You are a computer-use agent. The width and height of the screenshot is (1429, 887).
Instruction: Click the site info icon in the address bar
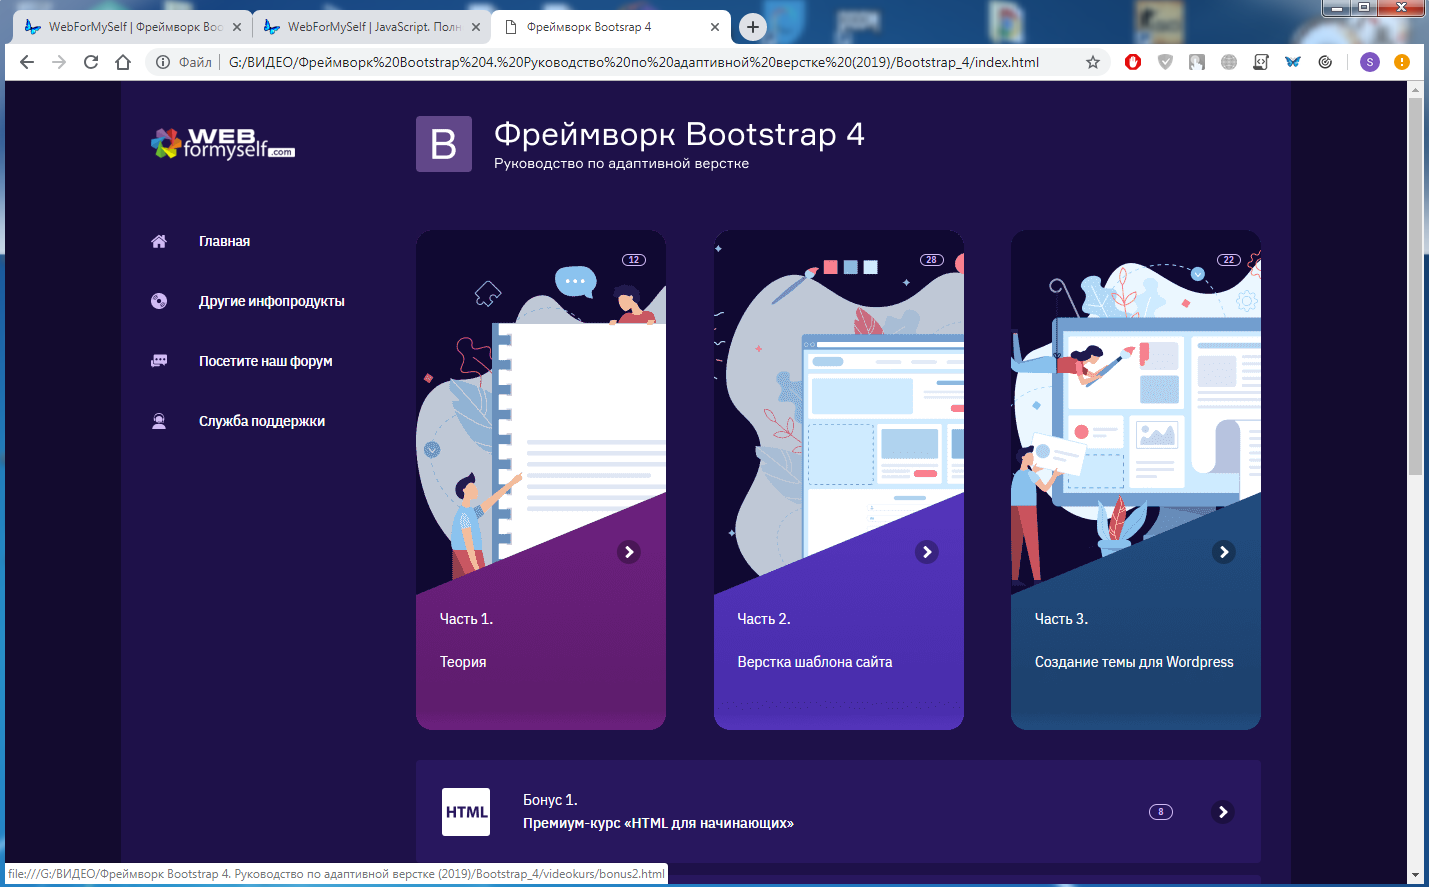[x=163, y=62]
